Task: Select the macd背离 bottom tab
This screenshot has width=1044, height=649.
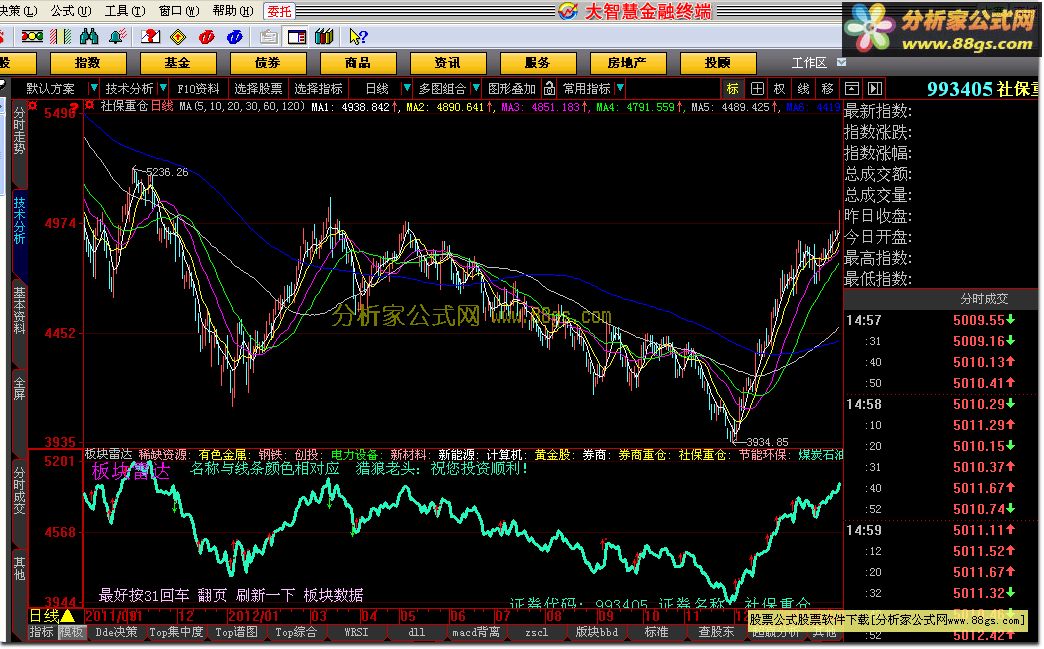Action: (x=475, y=632)
